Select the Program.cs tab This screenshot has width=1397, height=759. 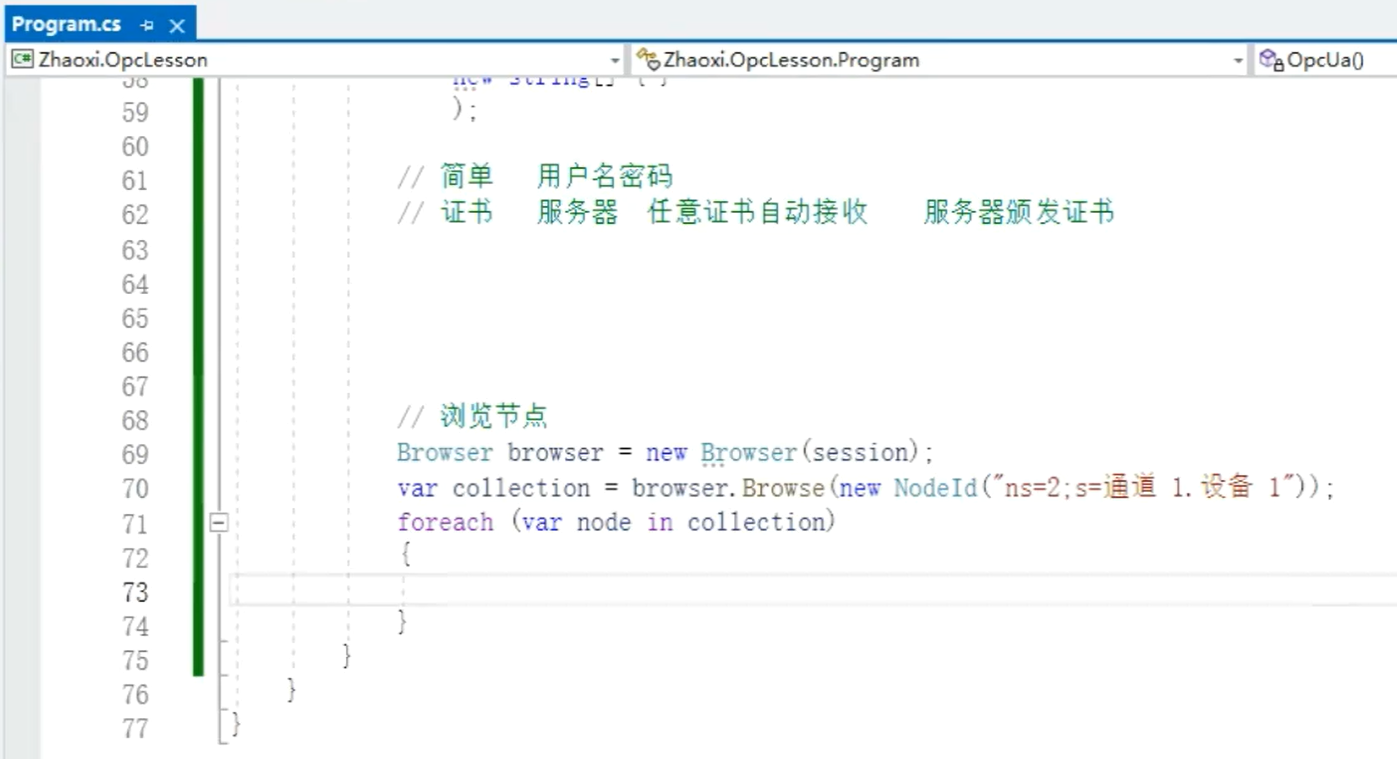[66, 25]
